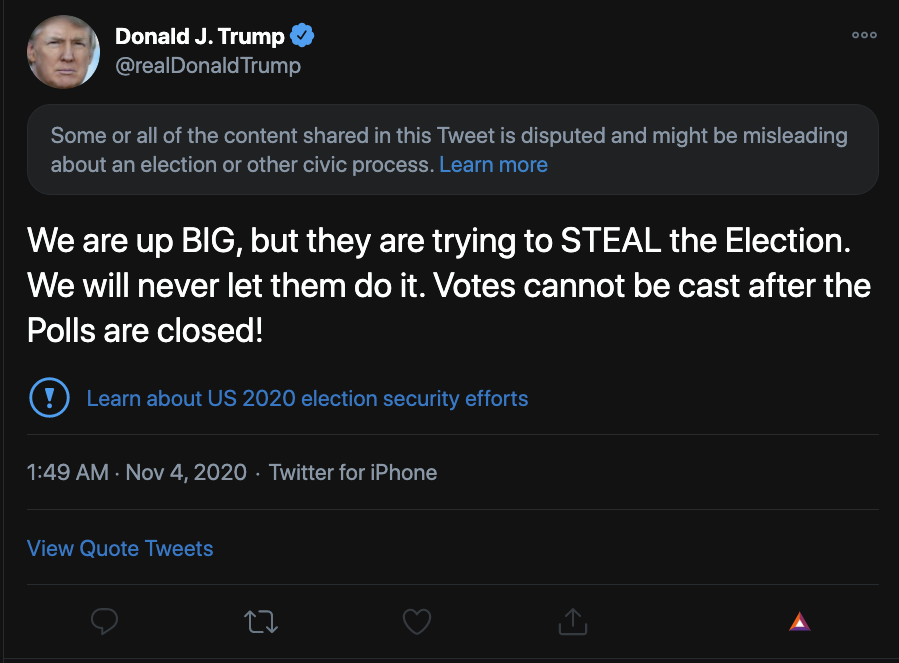Retweet this tweet using the retweet icon
Image resolution: width=899 pixels, height=663 pixels.
261,622
